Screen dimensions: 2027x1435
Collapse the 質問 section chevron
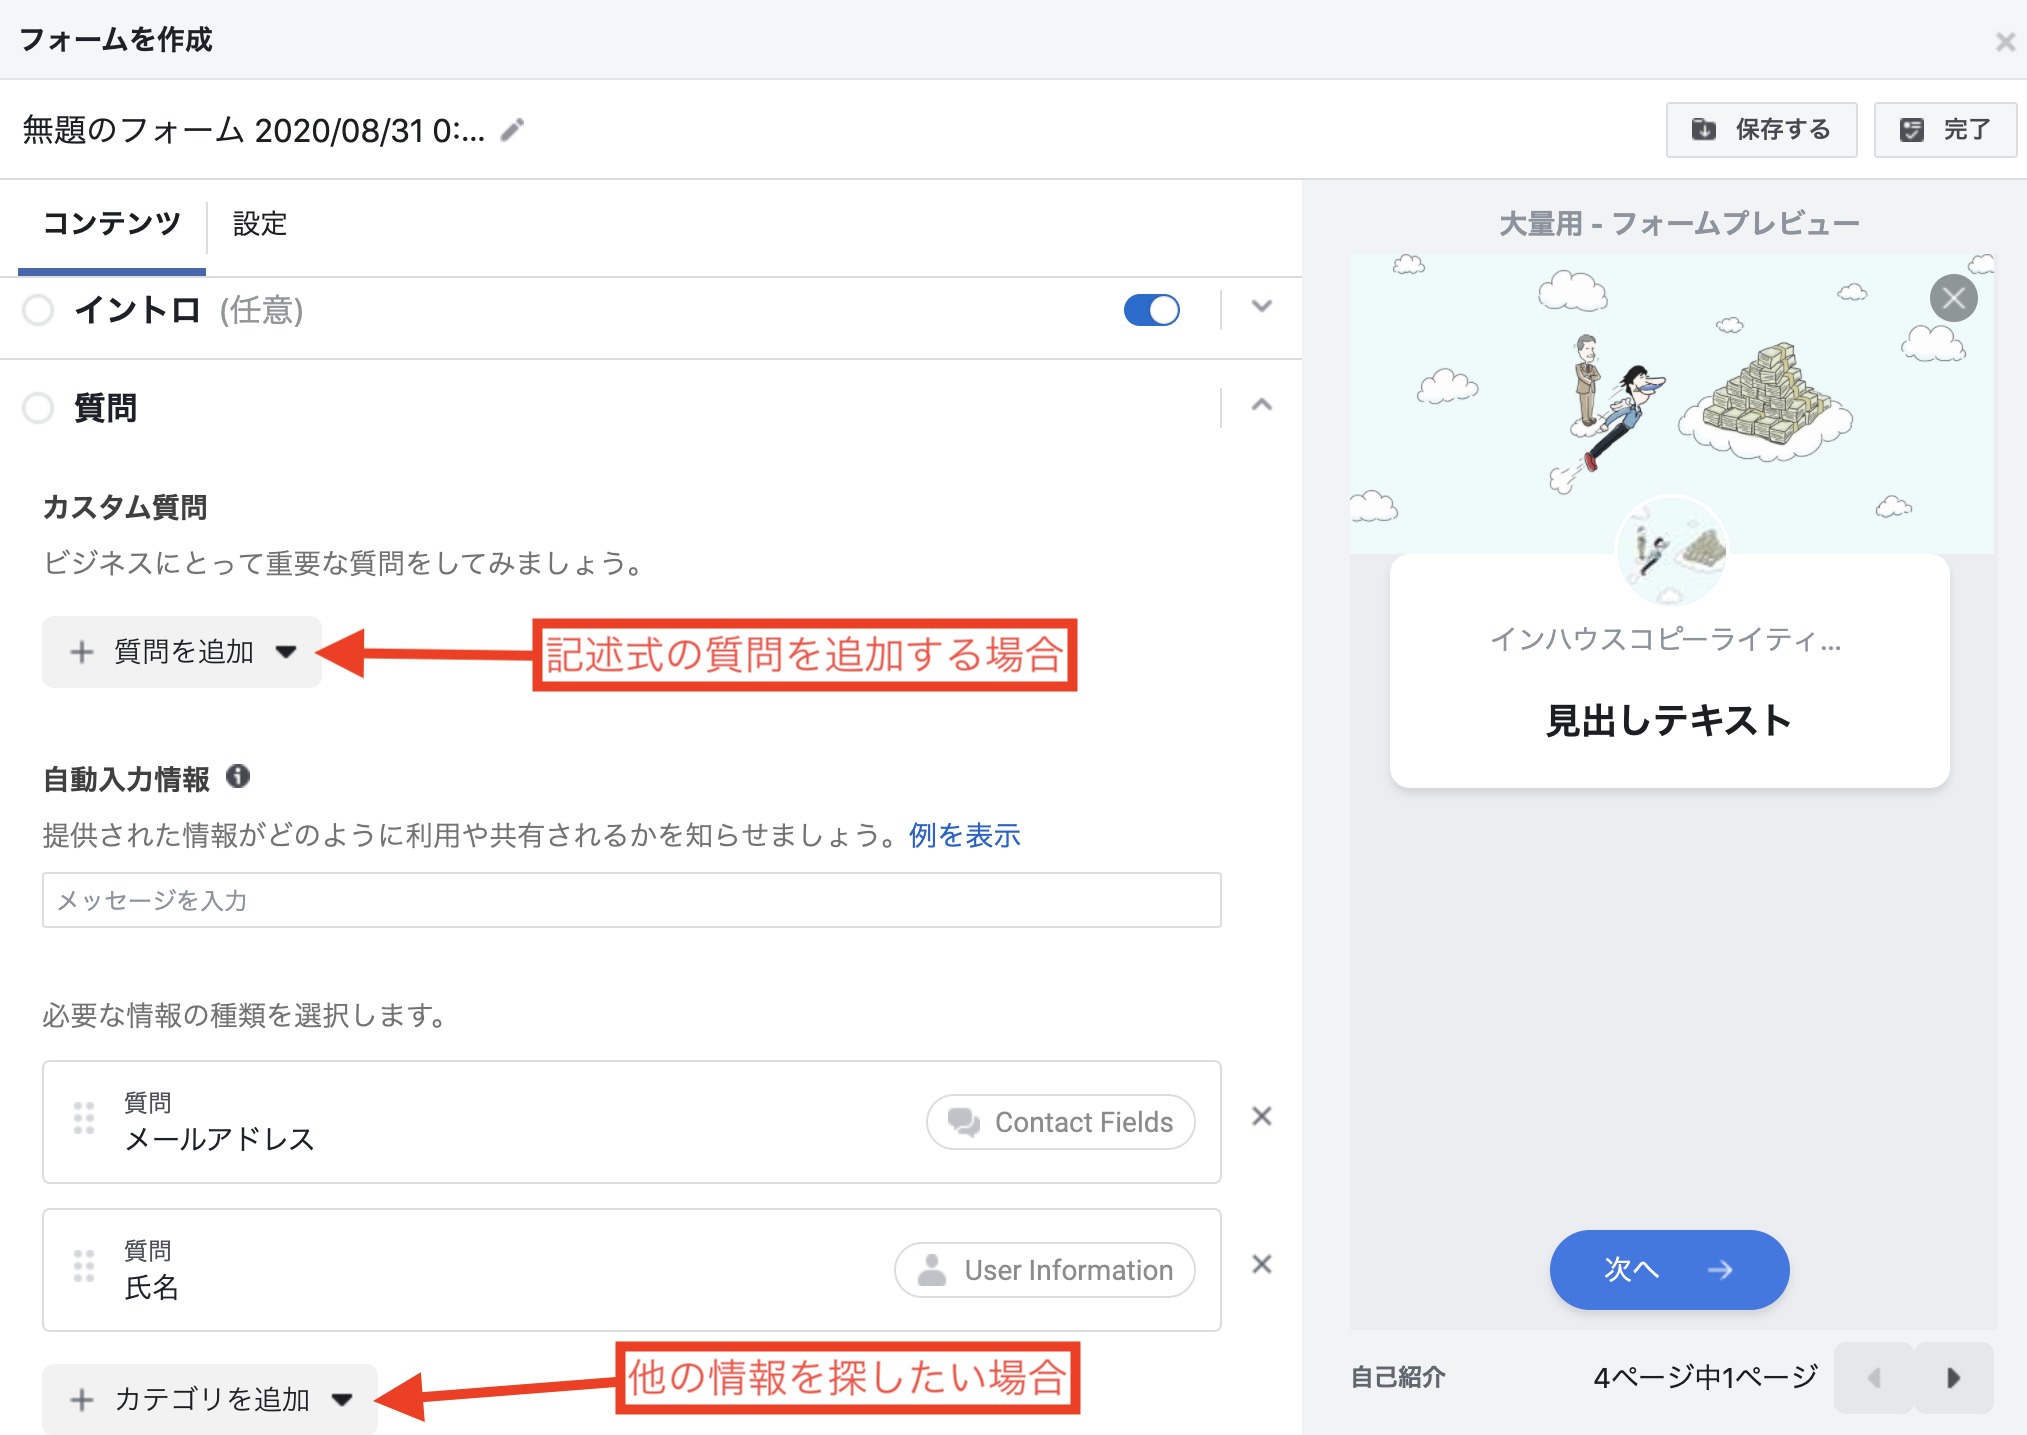1261,405
